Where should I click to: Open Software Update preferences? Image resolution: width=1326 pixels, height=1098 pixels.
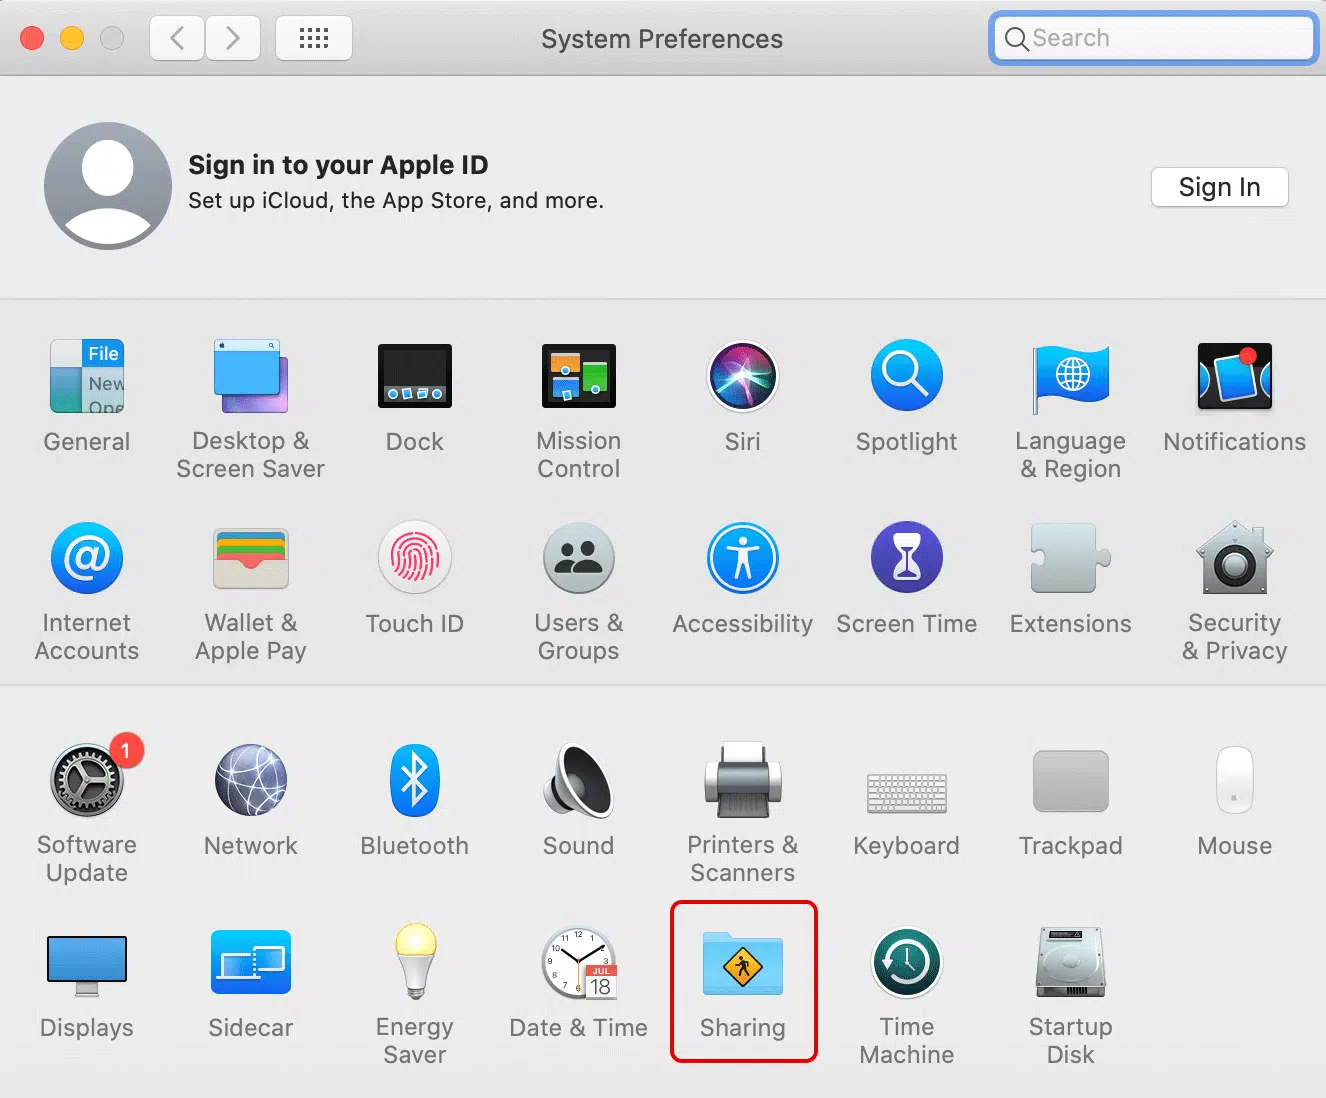pos(87,779)
